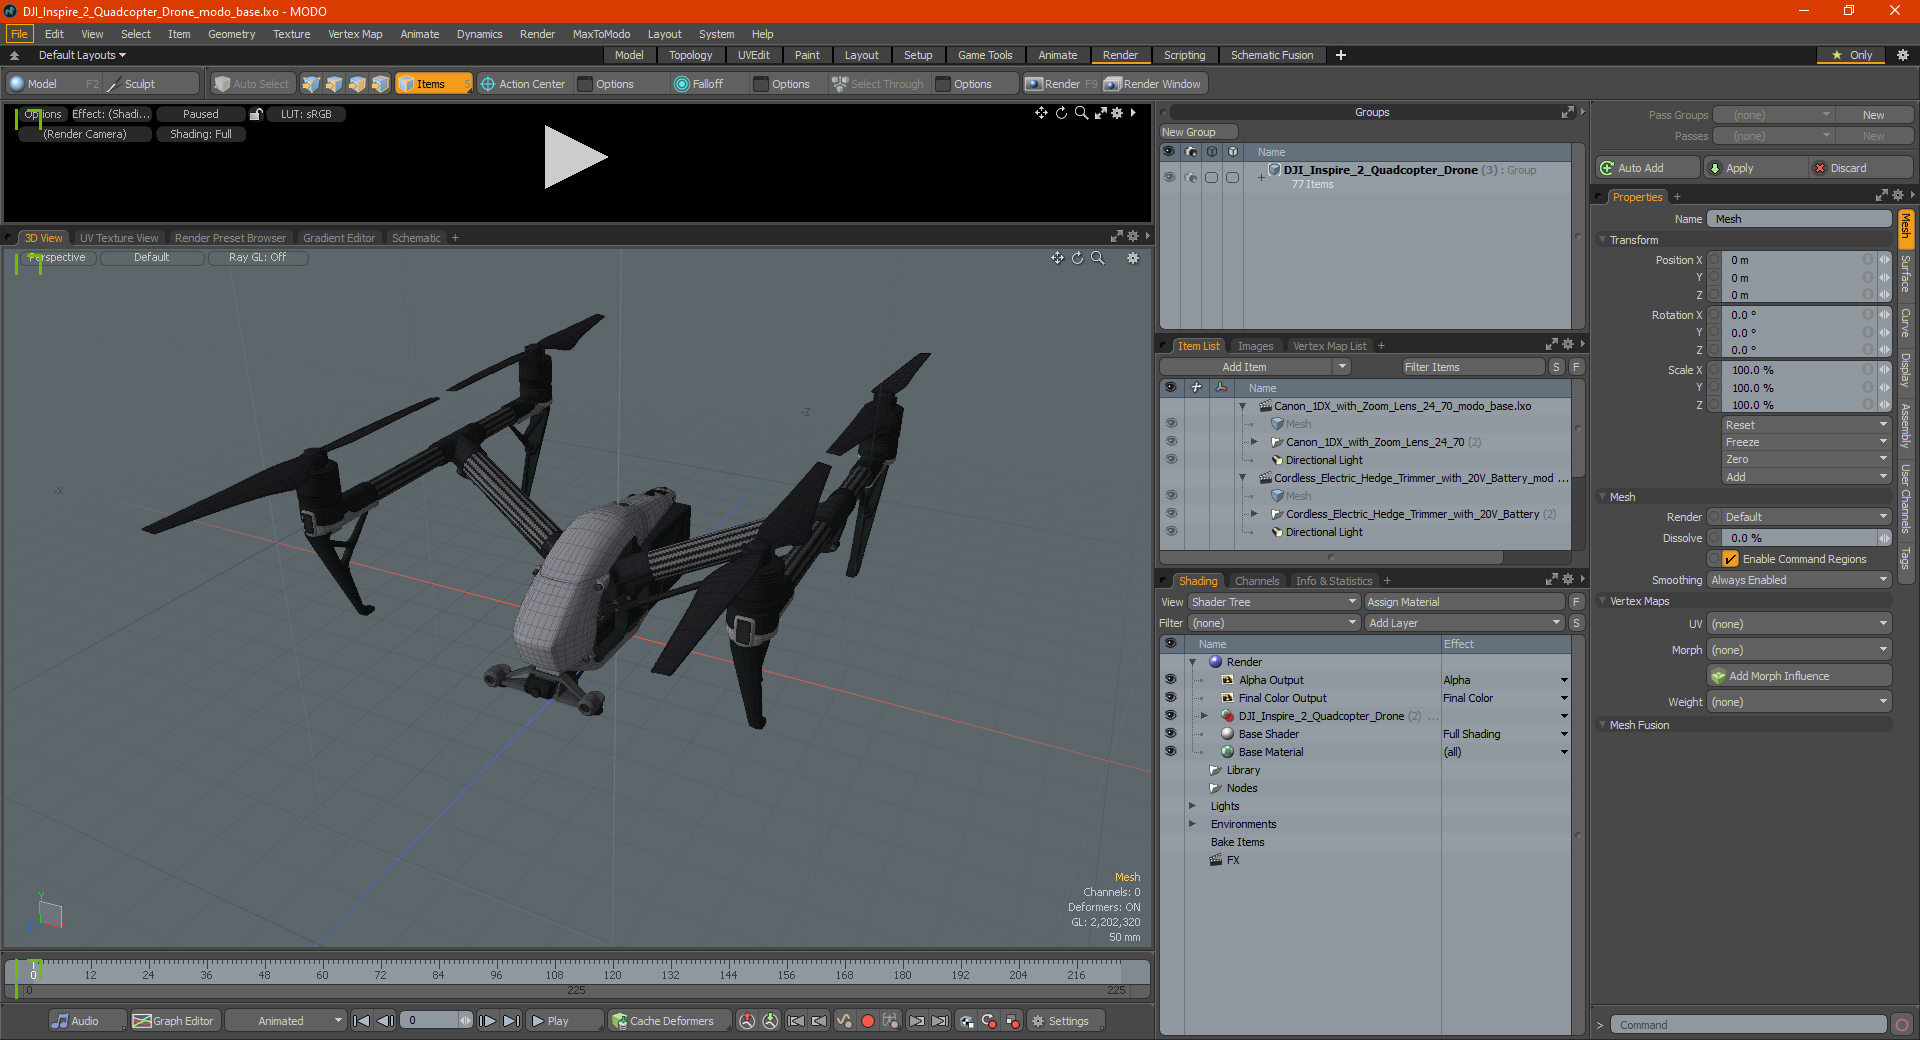Click the Assign Material button

click(1464, 602)
